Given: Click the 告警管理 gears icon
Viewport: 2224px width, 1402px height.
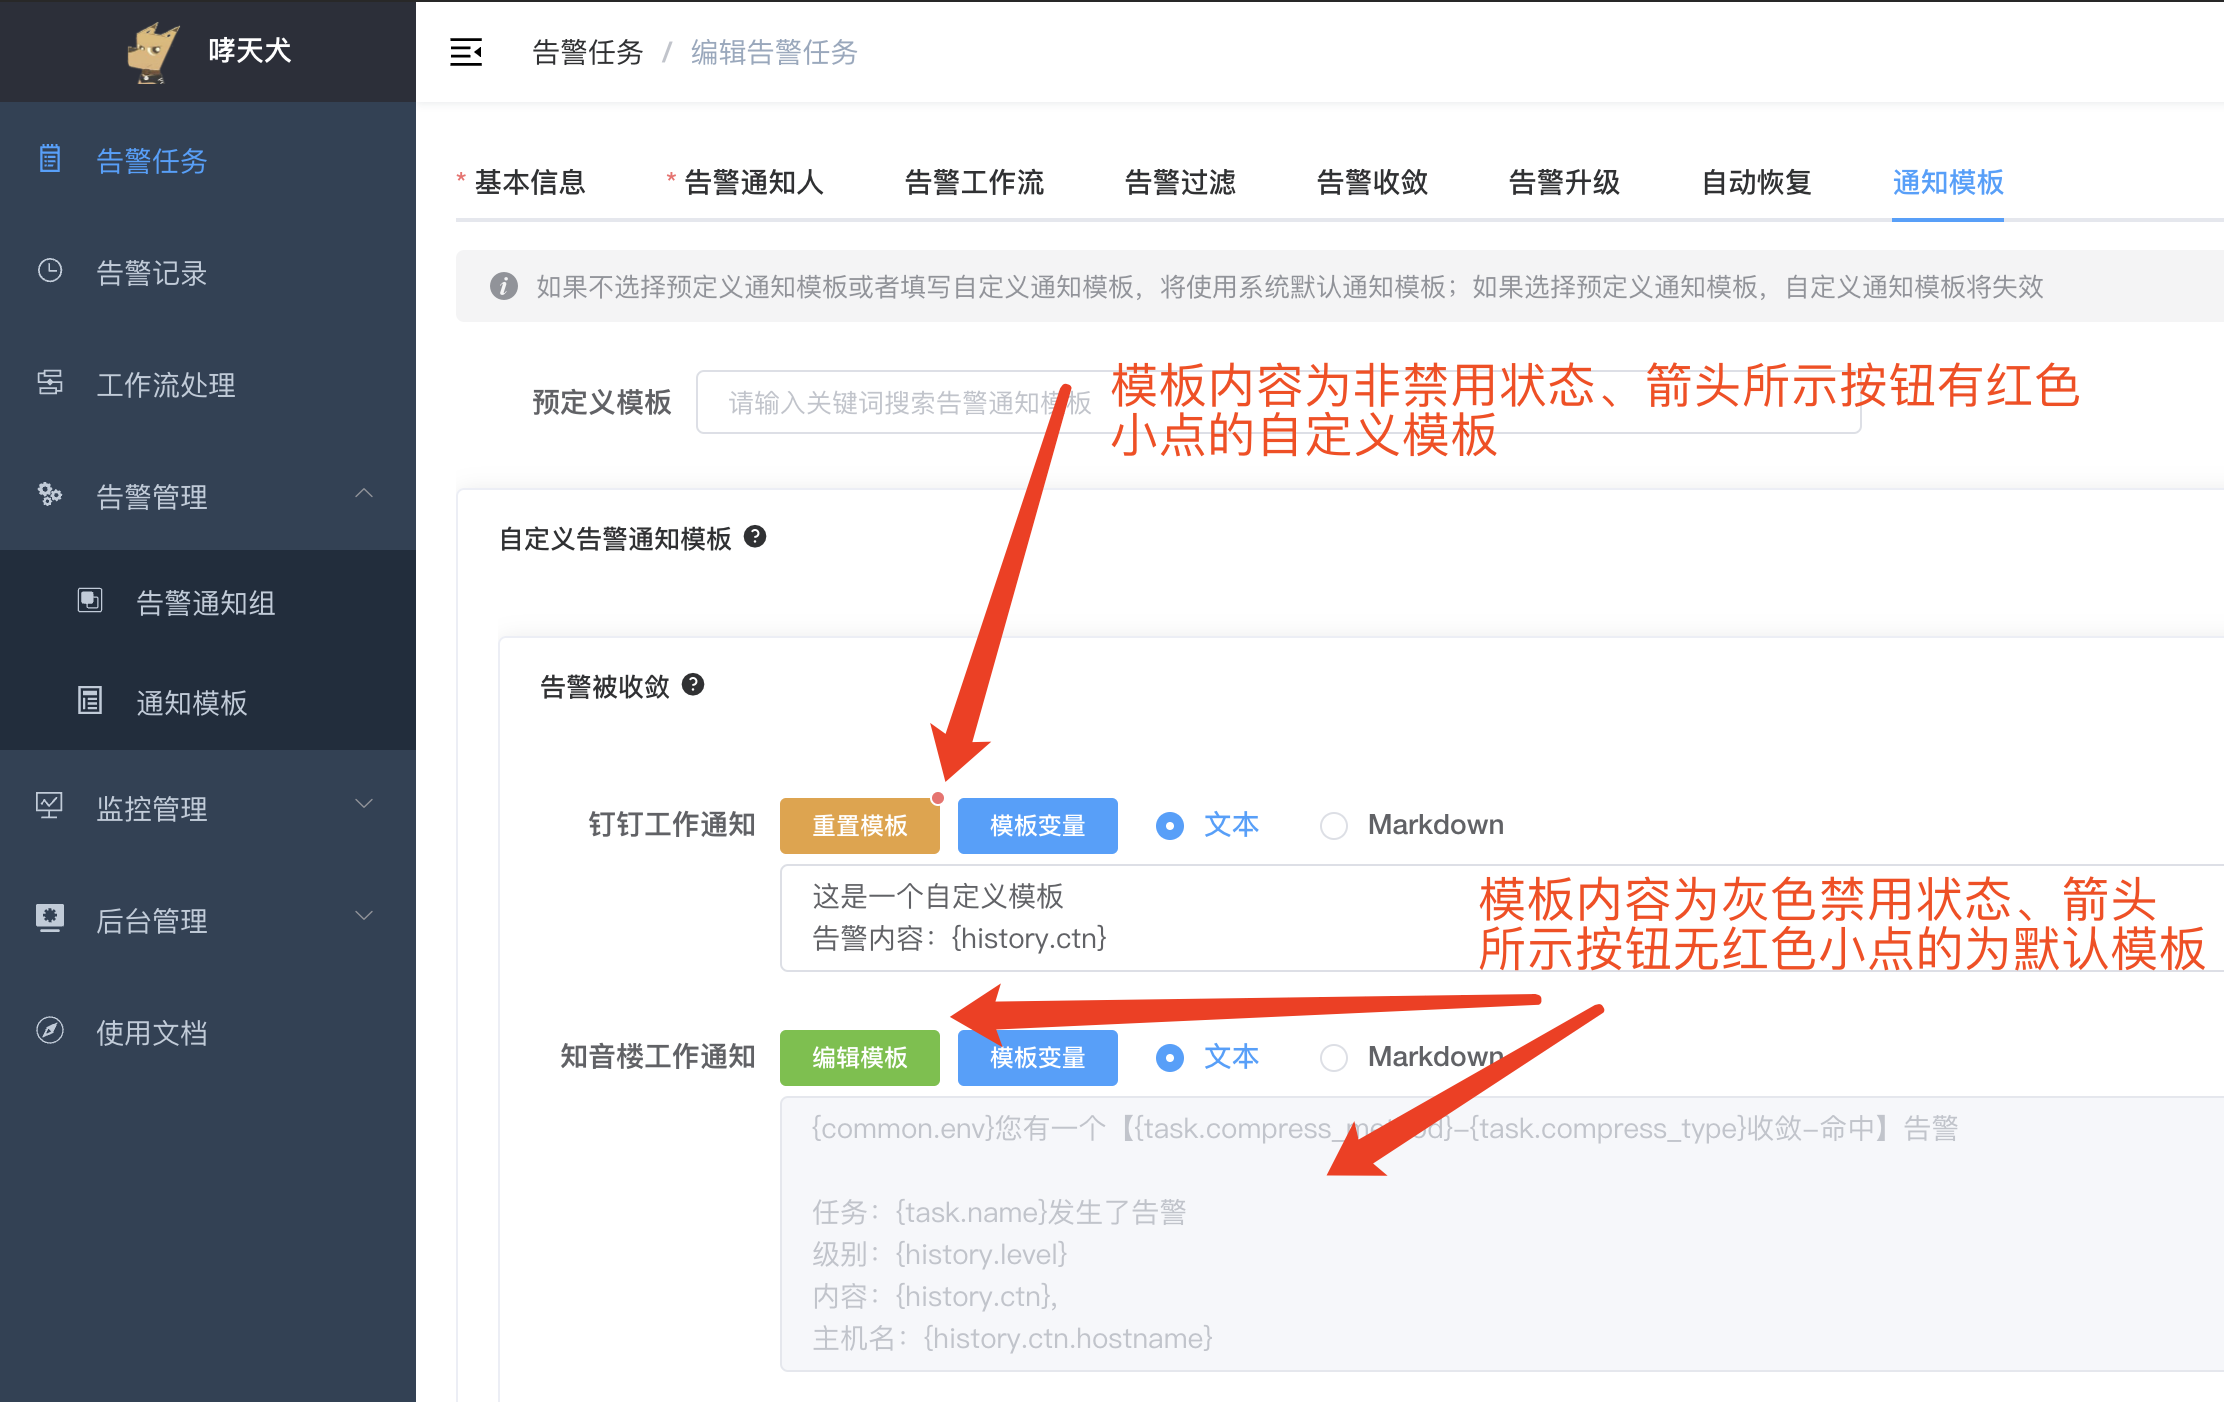Looking at the screenshot, I should pos(50,494).
